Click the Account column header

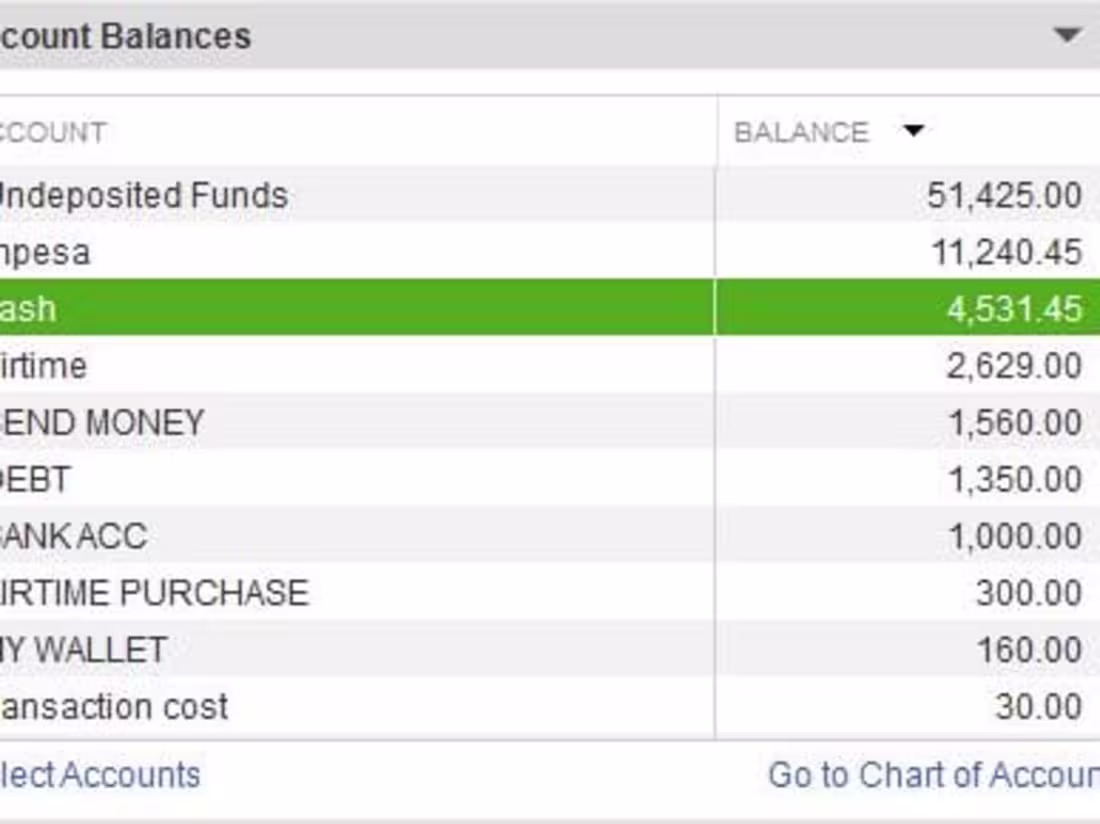tap(53, 133)
